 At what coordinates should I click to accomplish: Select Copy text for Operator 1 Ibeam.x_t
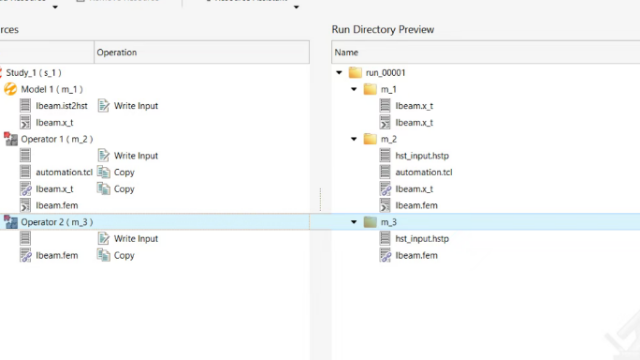(124, 189)
